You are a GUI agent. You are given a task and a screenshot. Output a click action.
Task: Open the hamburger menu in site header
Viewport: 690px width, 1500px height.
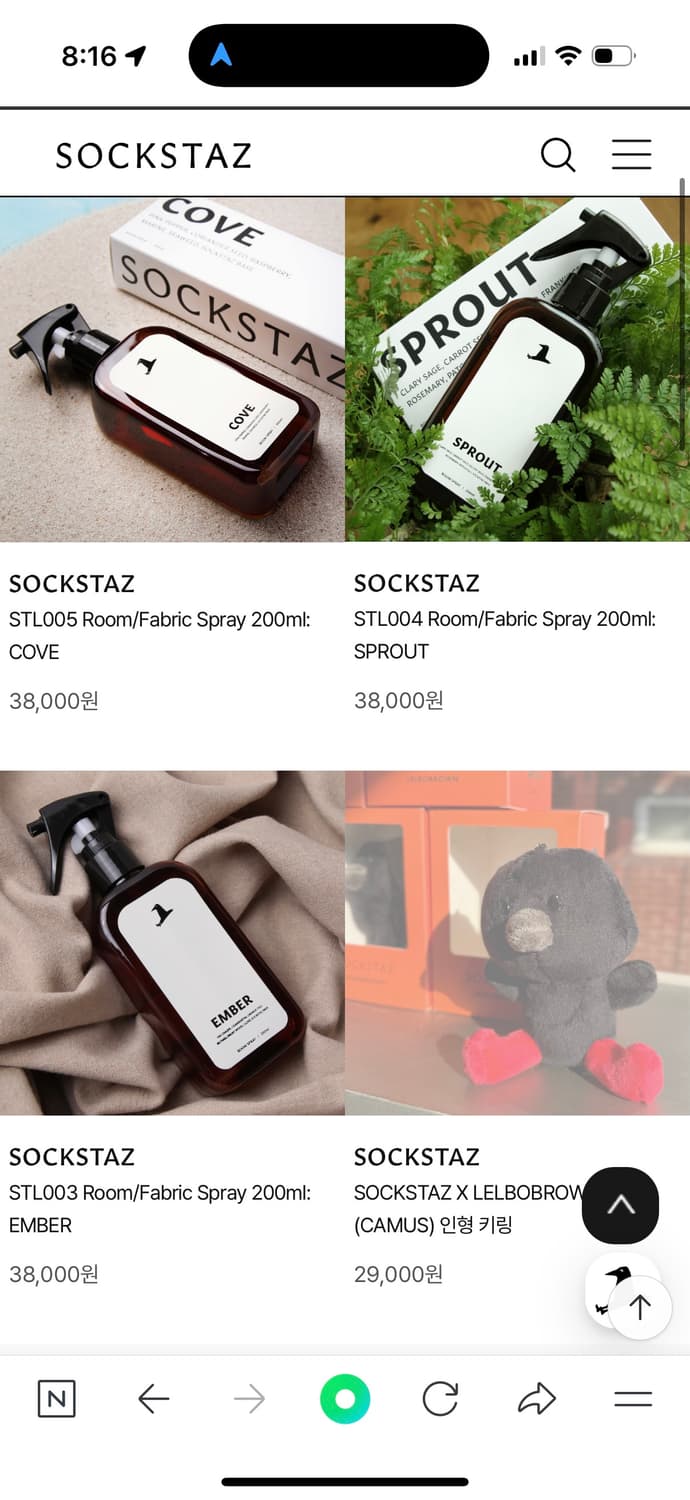[632, 154]
